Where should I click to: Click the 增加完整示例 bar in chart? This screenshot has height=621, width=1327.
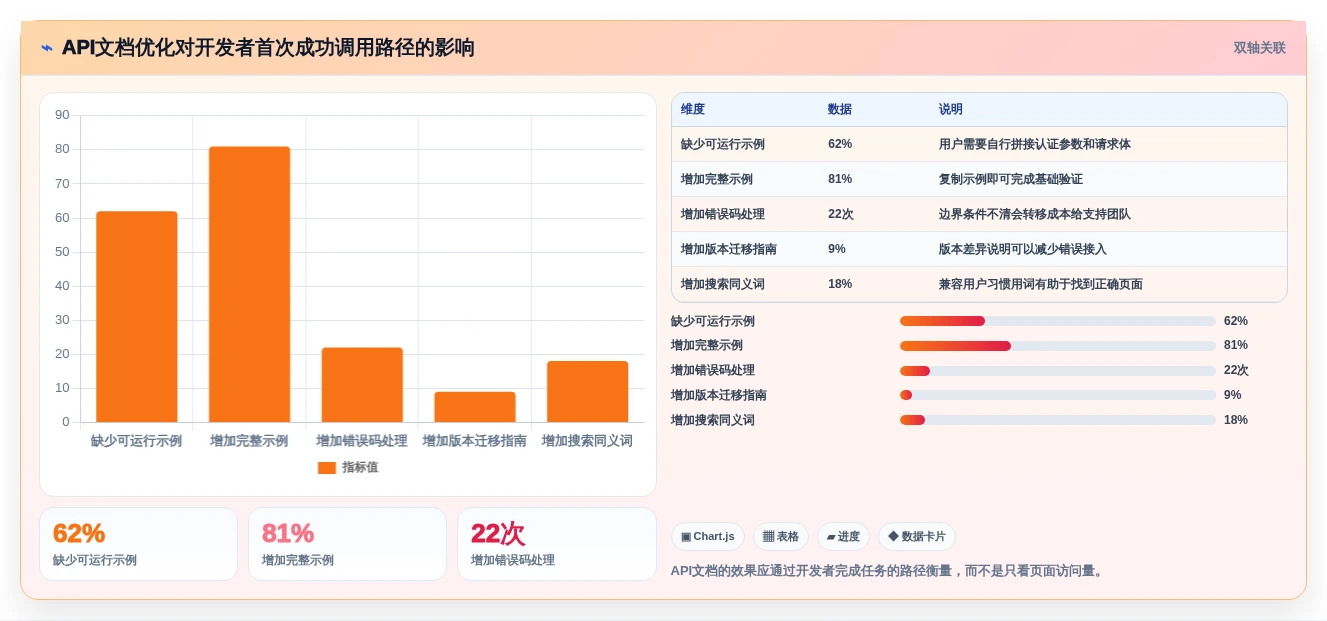coord(249,284)
